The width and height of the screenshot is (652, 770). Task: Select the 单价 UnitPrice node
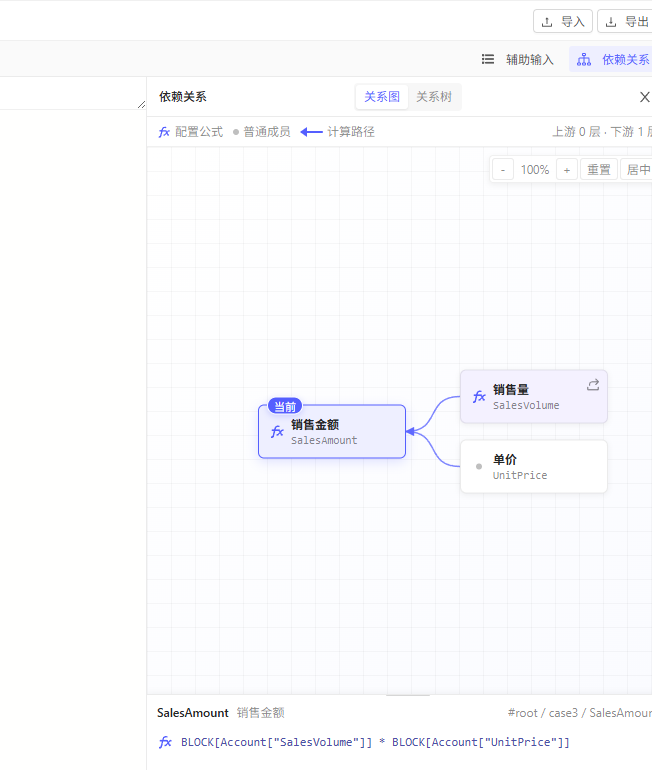coord(534,467)
